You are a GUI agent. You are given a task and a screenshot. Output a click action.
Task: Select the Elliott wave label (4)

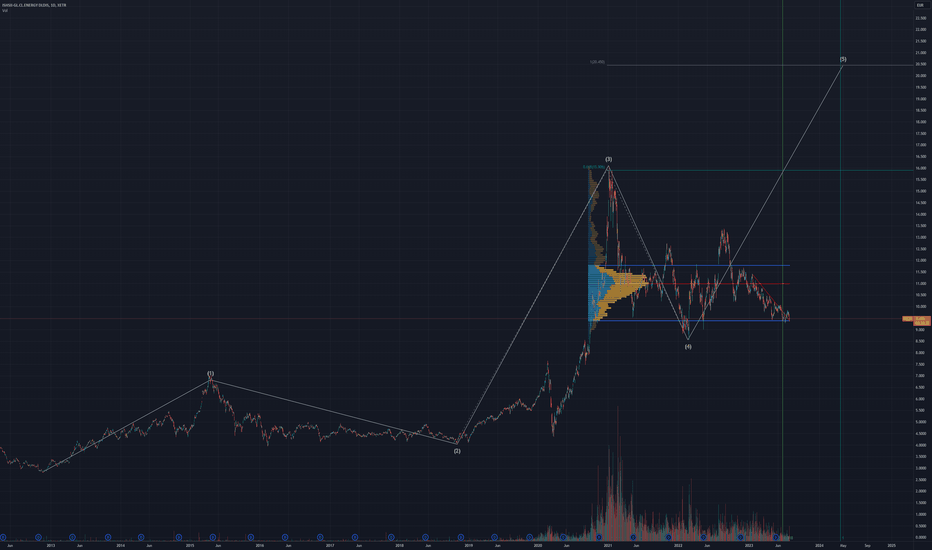pyautogui.click(x=688, y=347)
